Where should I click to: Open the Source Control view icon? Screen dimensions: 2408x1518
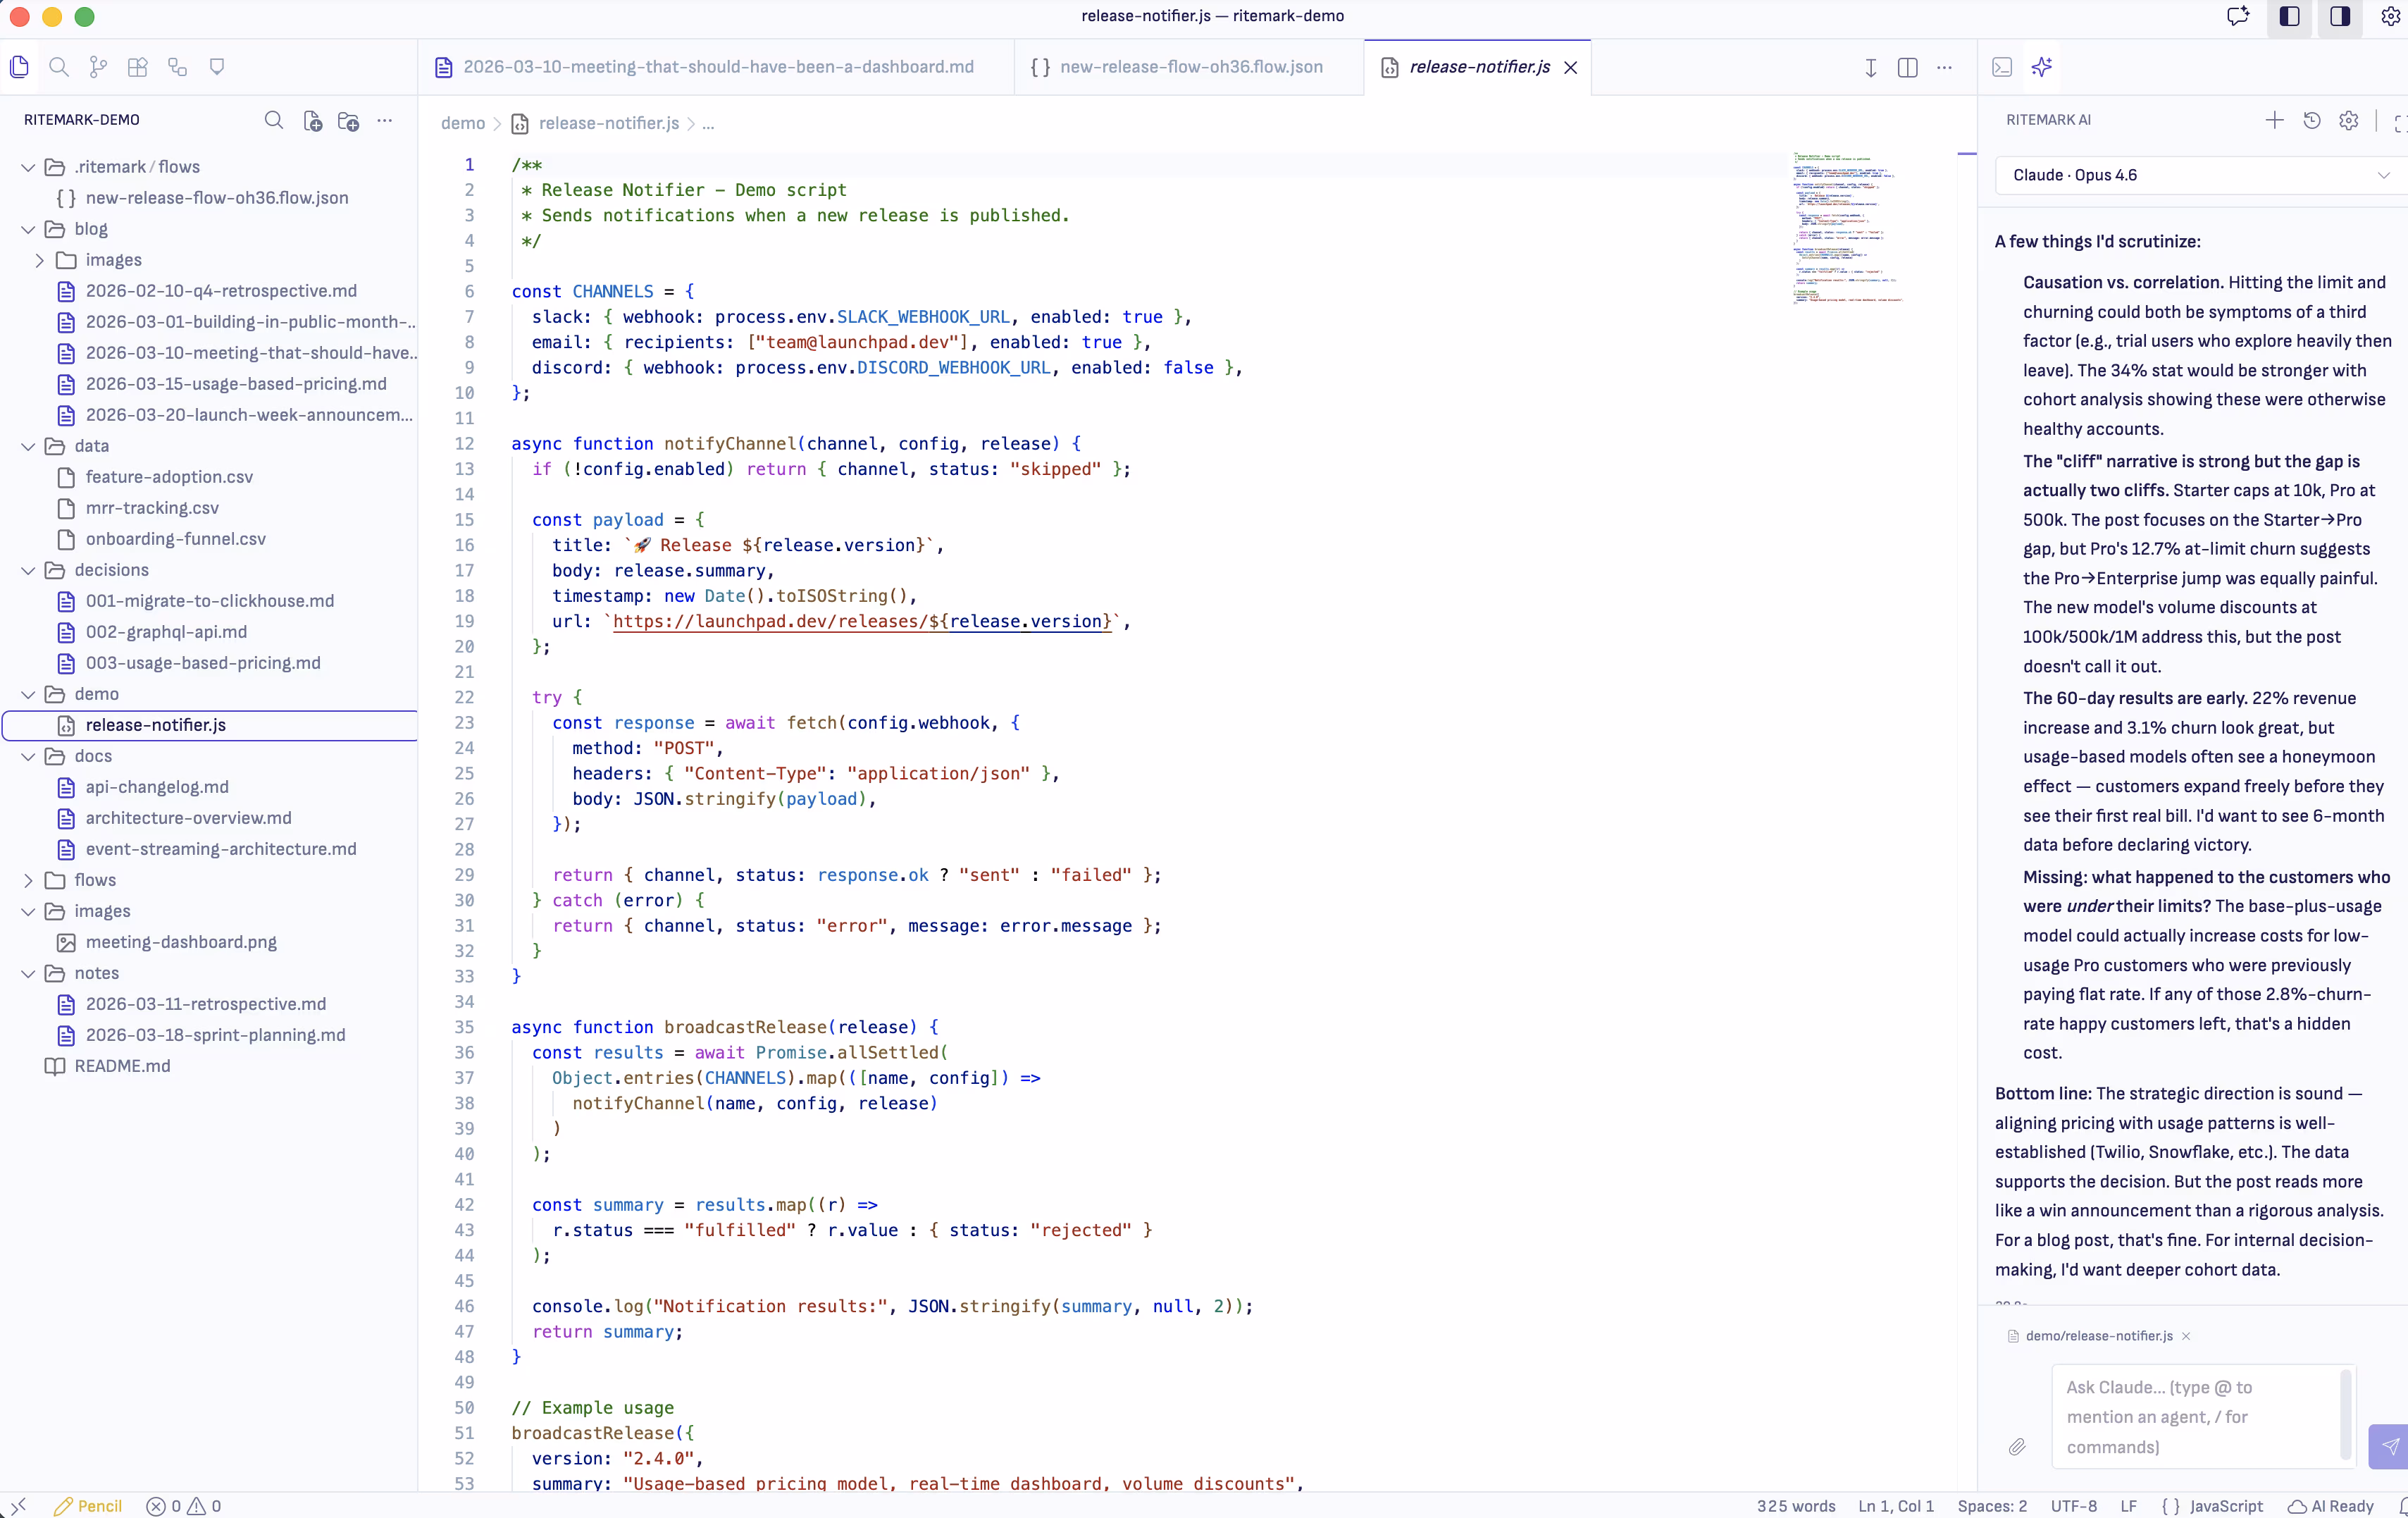coord(98,67)
